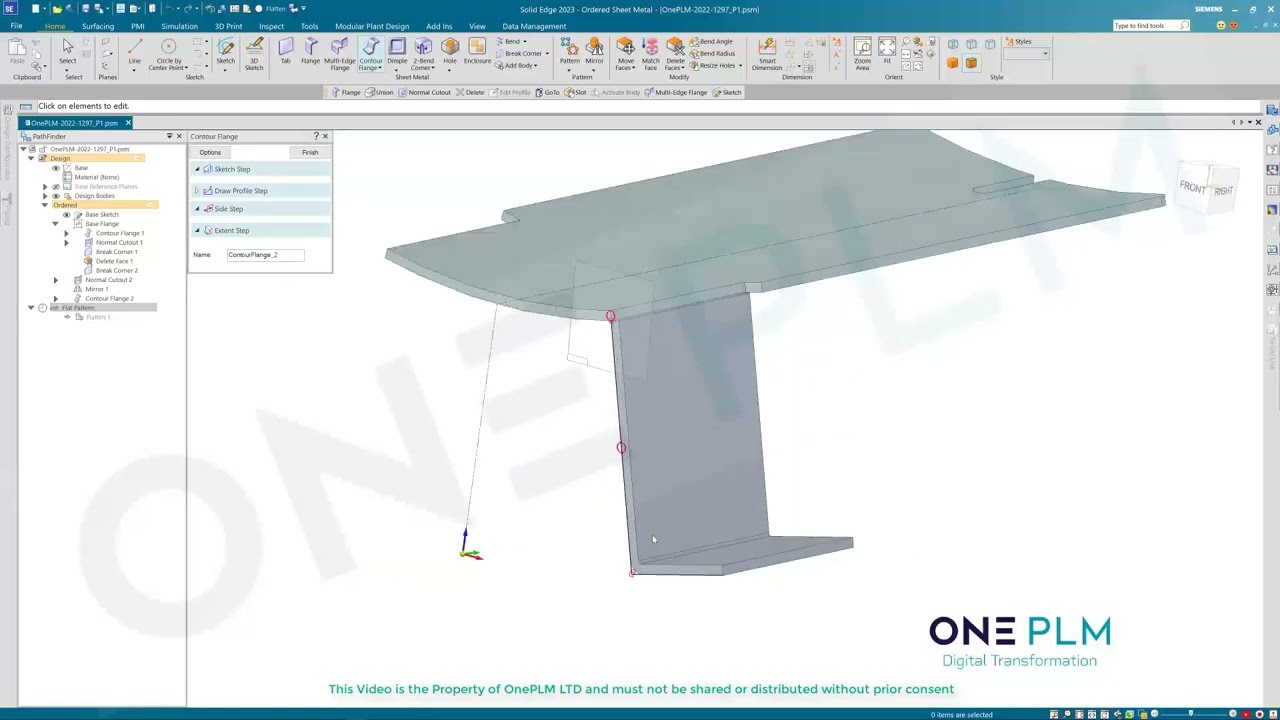This screenshot has height=720, width=1280.
Task: Switch to the Simulation tab
Action: 180,26
